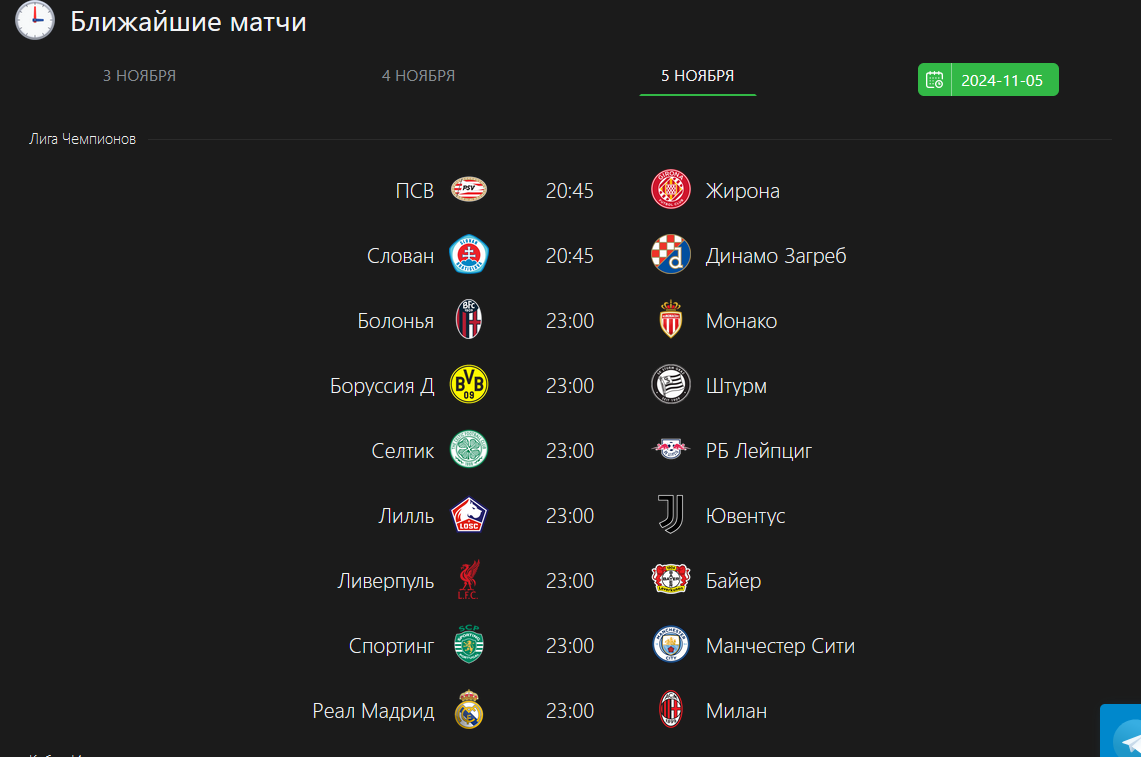Switch to the 3 НОЯБРЯ tab
The width and height of the screenshot is (1141, 757).
pyautogui.click(x=139, y=76)
